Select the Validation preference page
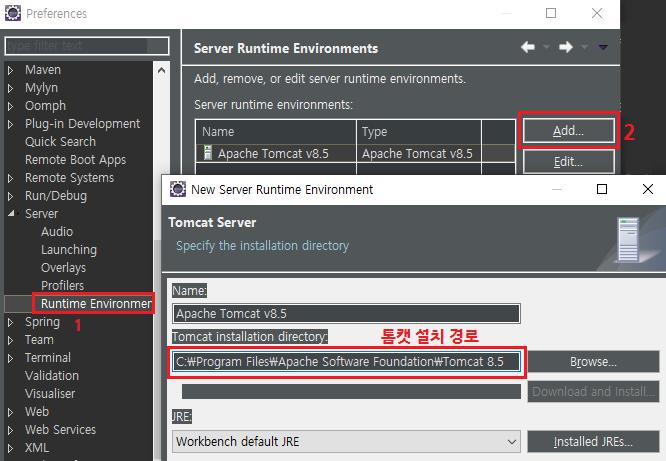Screen dimensions: 666x461 (52, 376)
